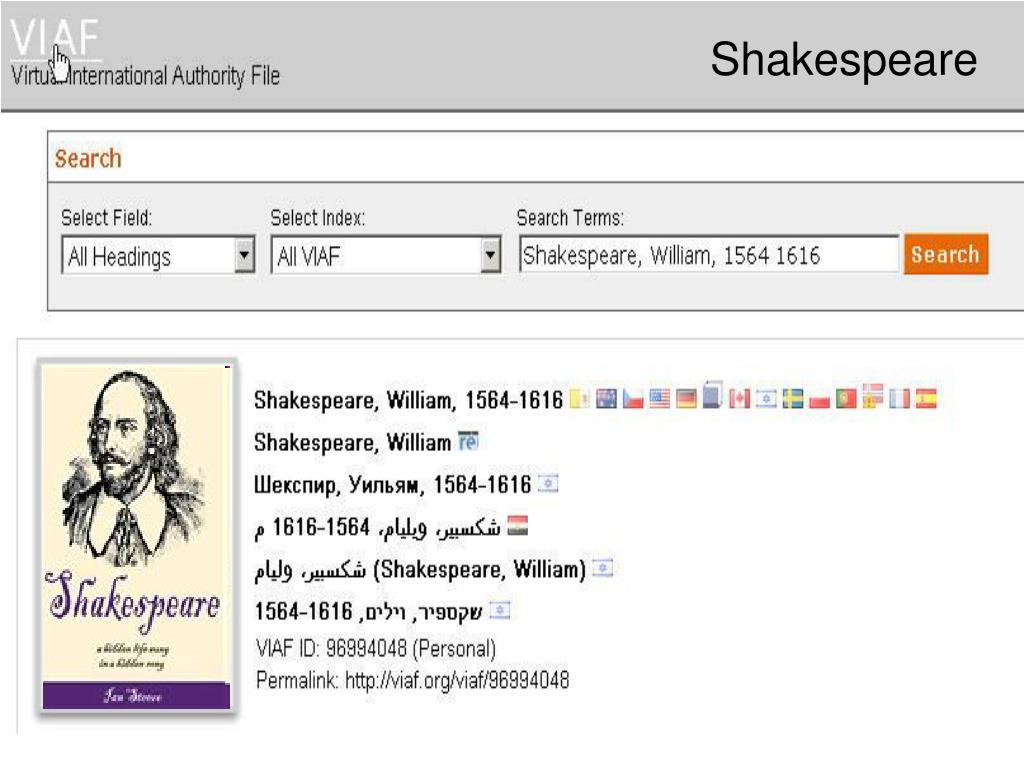1024x768 pixels.
Task: Open the 'Shakespeare, William, 1564-1616' heading link
Action: click(408, 400)
